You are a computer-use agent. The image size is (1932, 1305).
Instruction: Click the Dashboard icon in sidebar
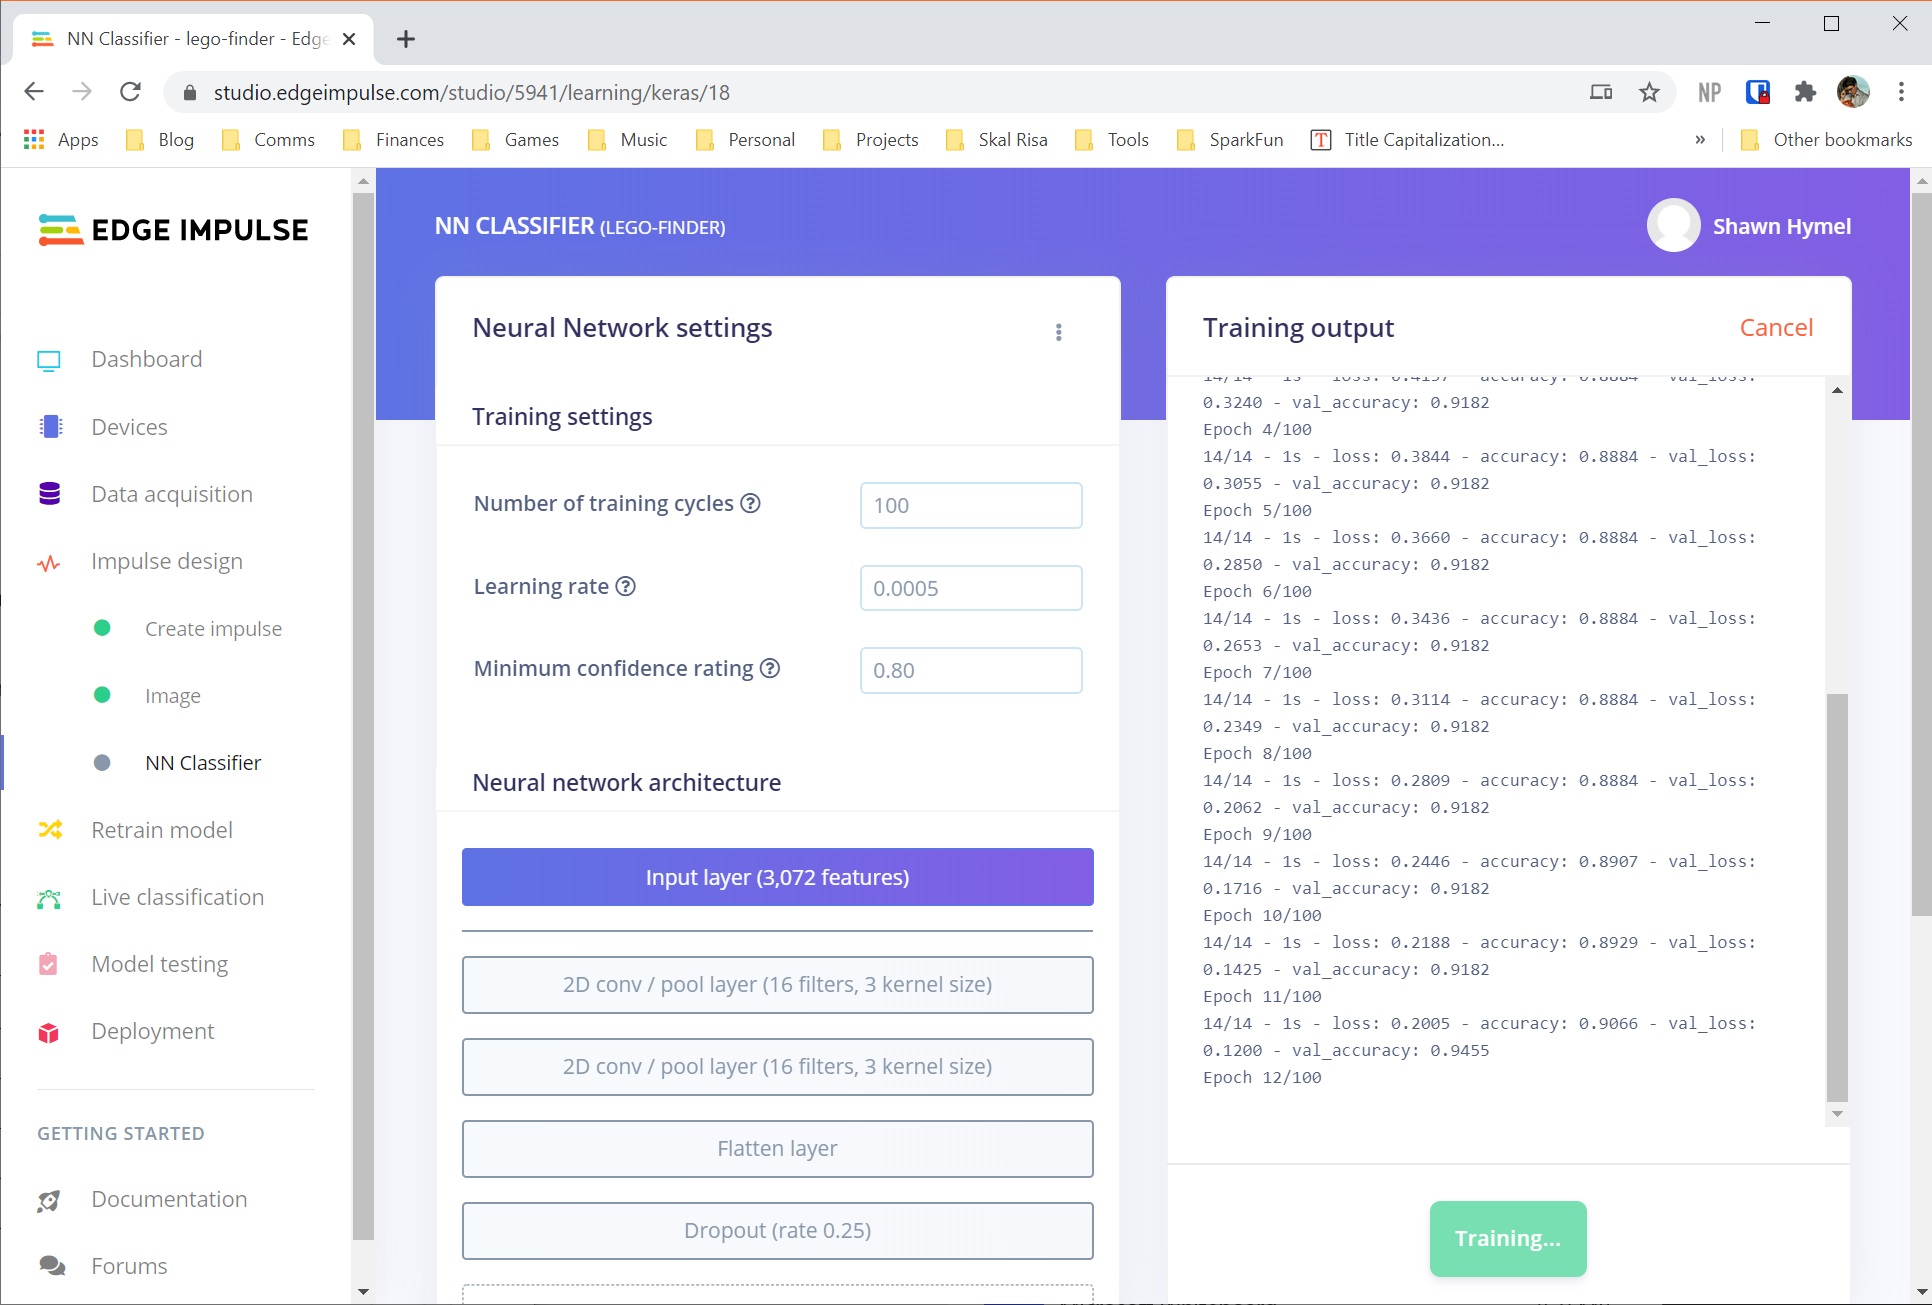[x=50, y=358]
